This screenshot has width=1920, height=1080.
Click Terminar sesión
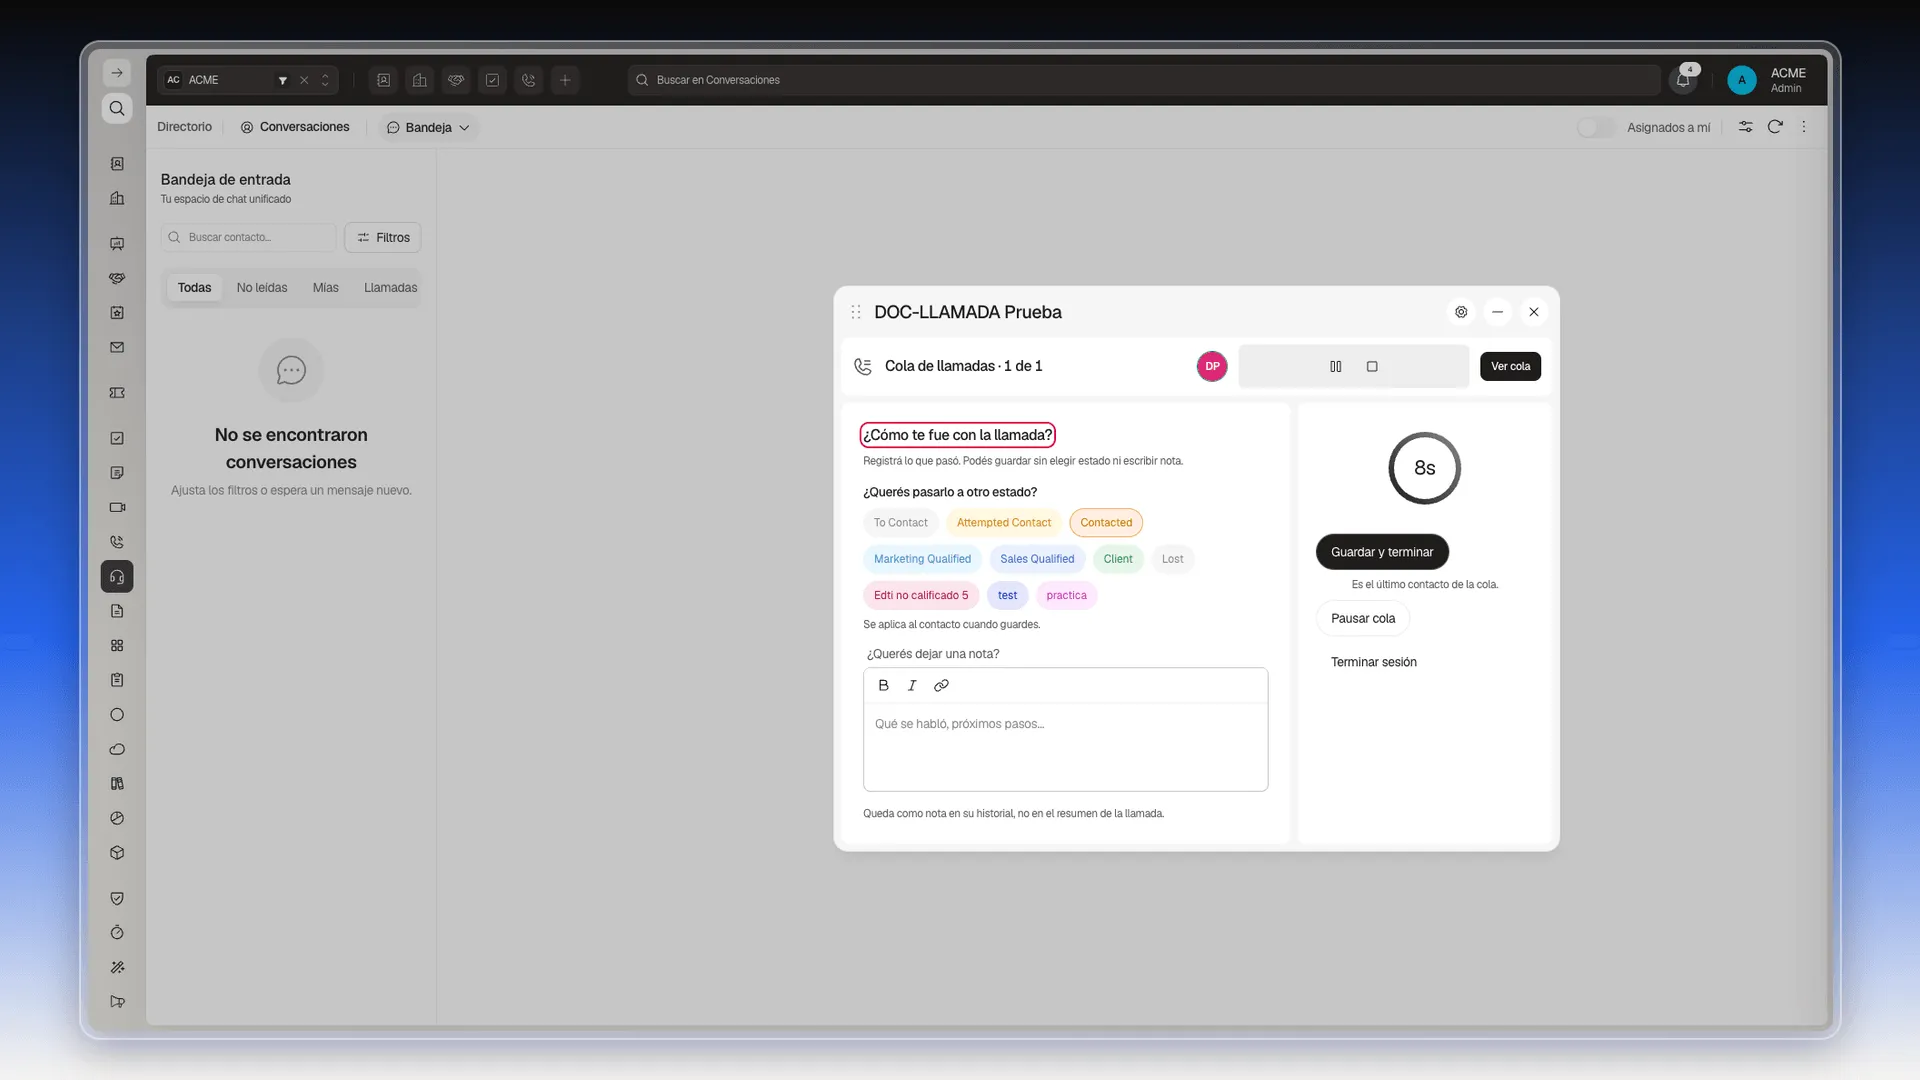click(x=1373, y=662)
